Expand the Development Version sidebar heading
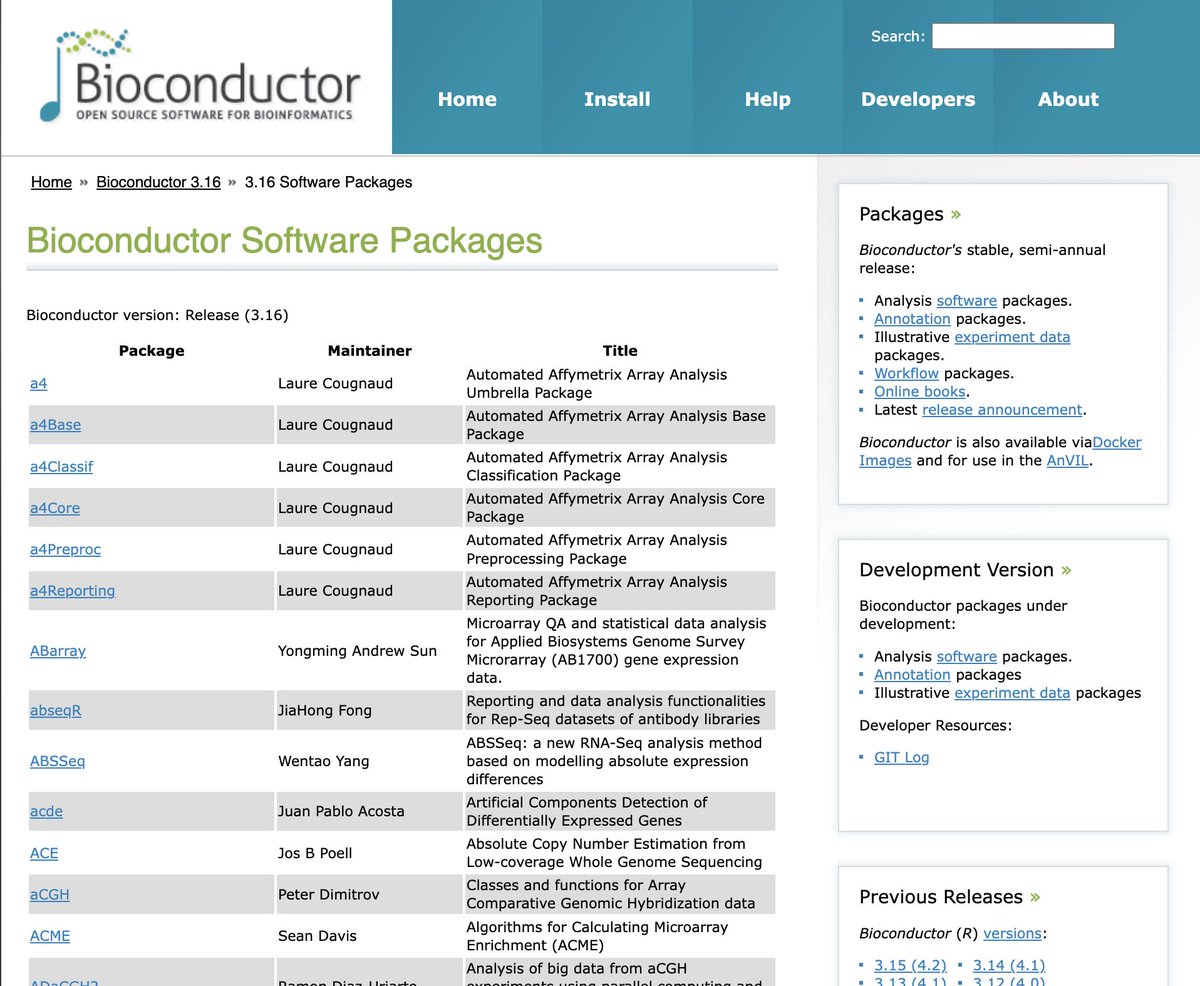The width and height of the screenshot is (1200, 986). click(x=965, y=570)
